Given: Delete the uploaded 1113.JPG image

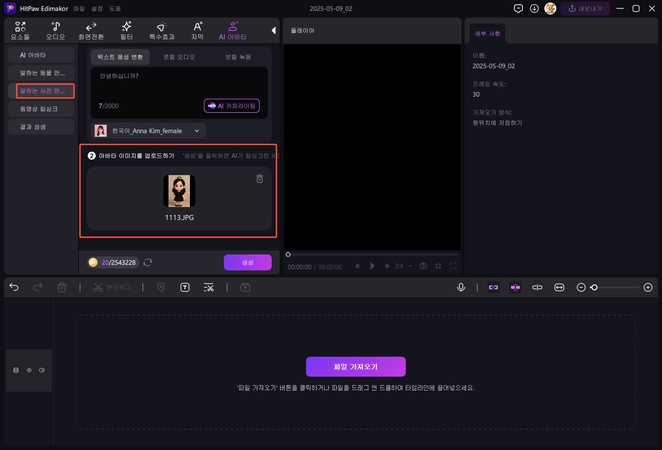Looking at the screenshot, I should coord(260,179).
